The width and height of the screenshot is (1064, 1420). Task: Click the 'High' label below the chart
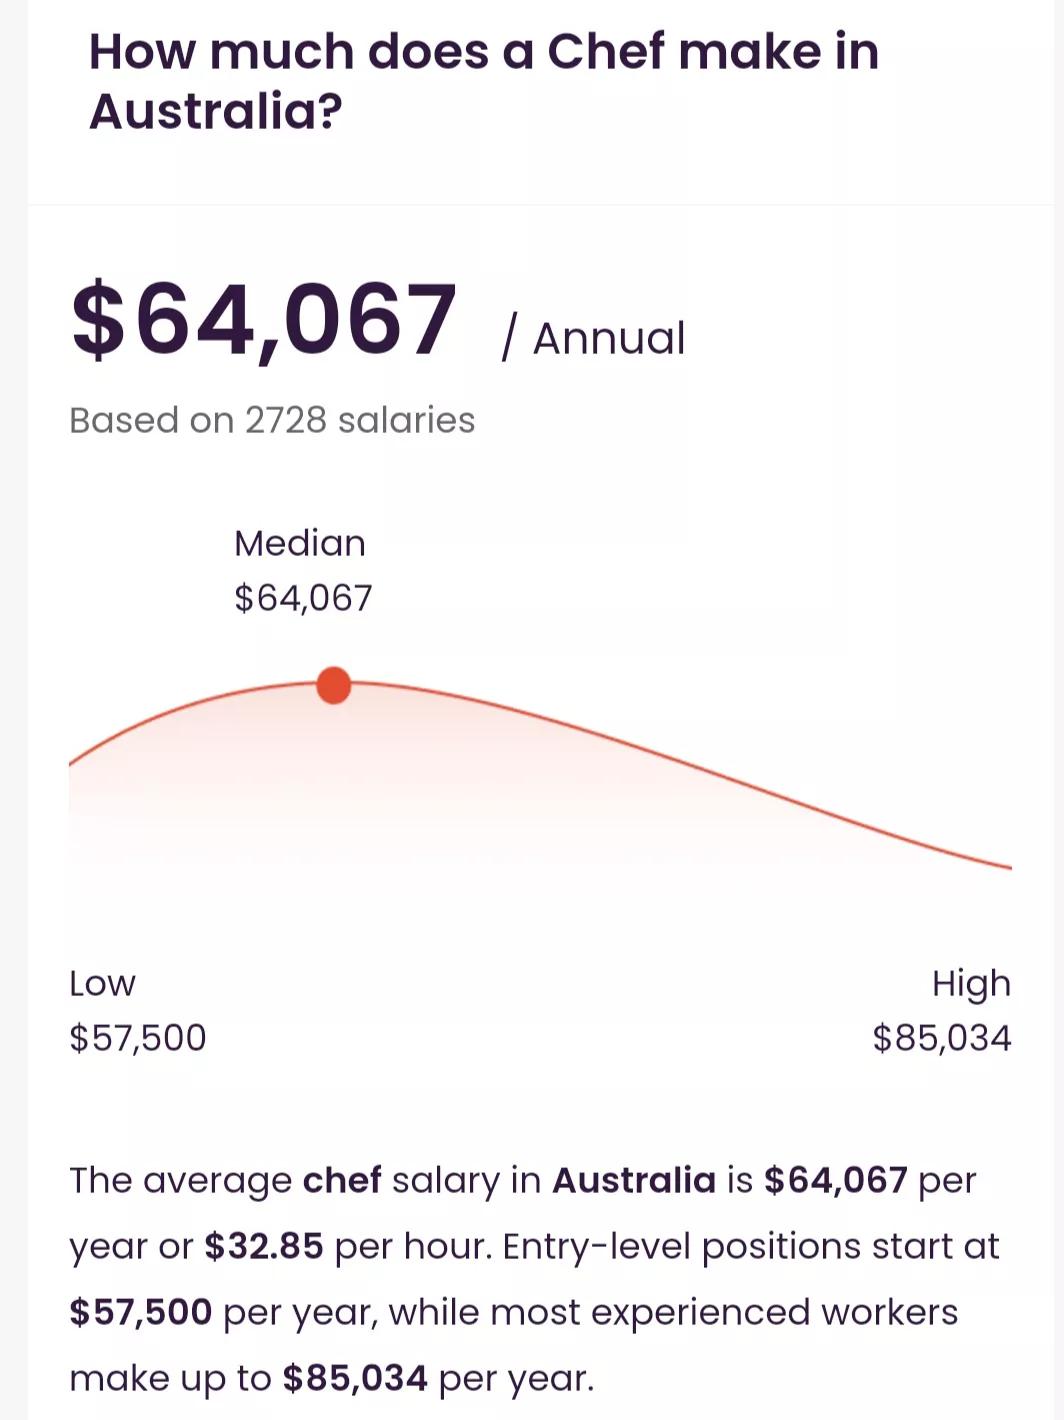click(971, 983)
